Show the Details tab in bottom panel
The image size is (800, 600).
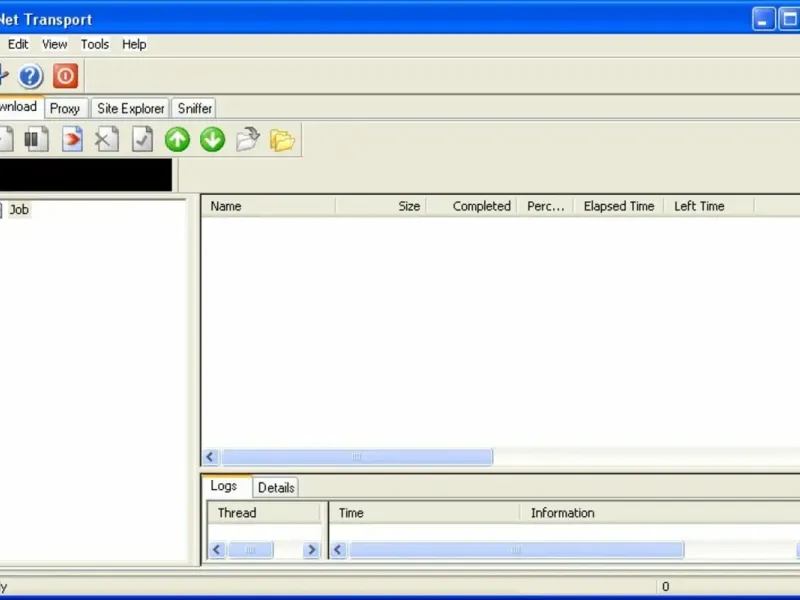pyautogui.click(x=276, y=487)
